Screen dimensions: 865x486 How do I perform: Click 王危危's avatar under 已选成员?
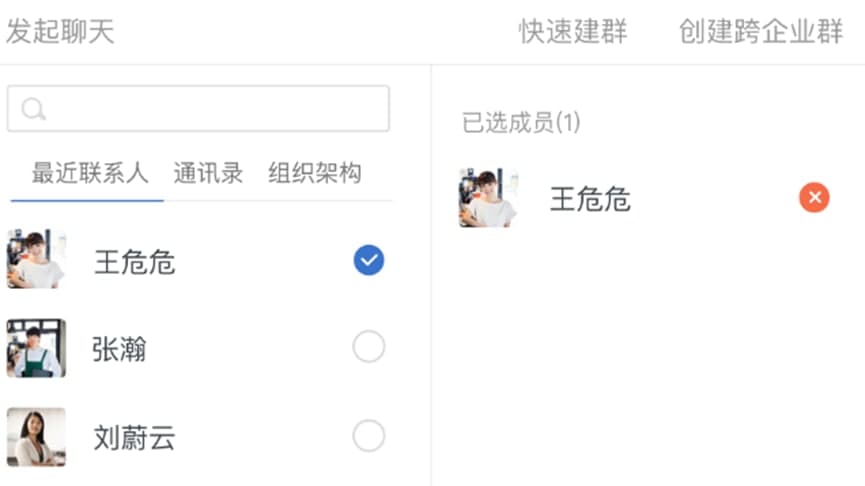click(x=488, y=198)
